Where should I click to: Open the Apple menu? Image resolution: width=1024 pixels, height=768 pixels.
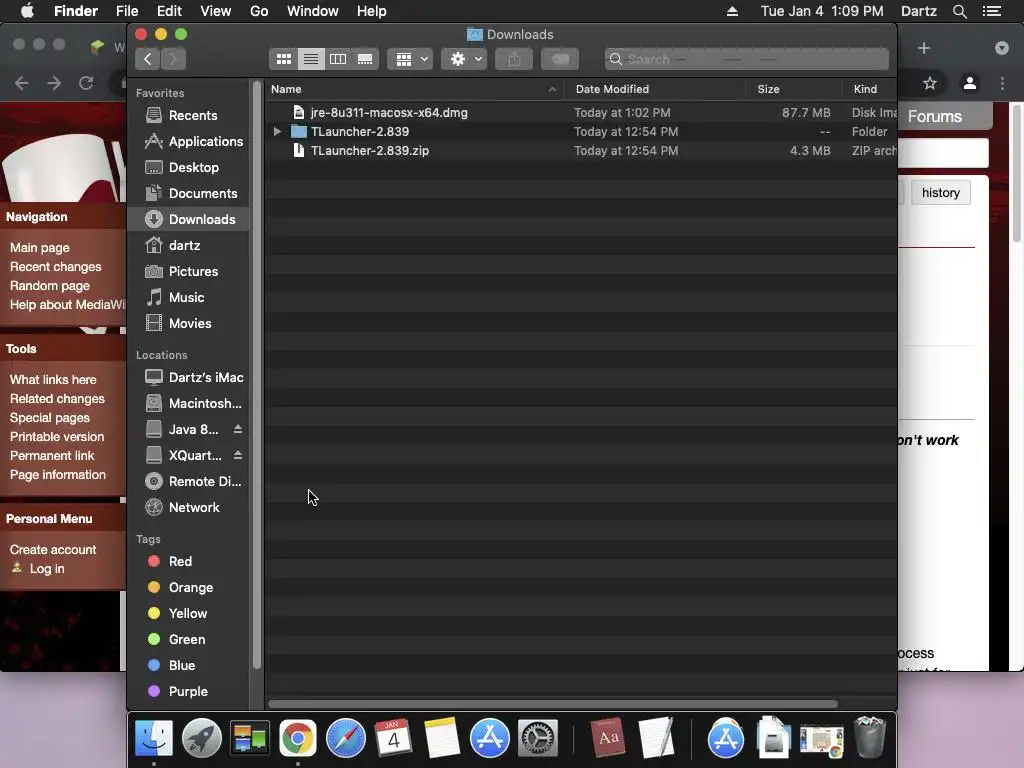coord(27,11)
